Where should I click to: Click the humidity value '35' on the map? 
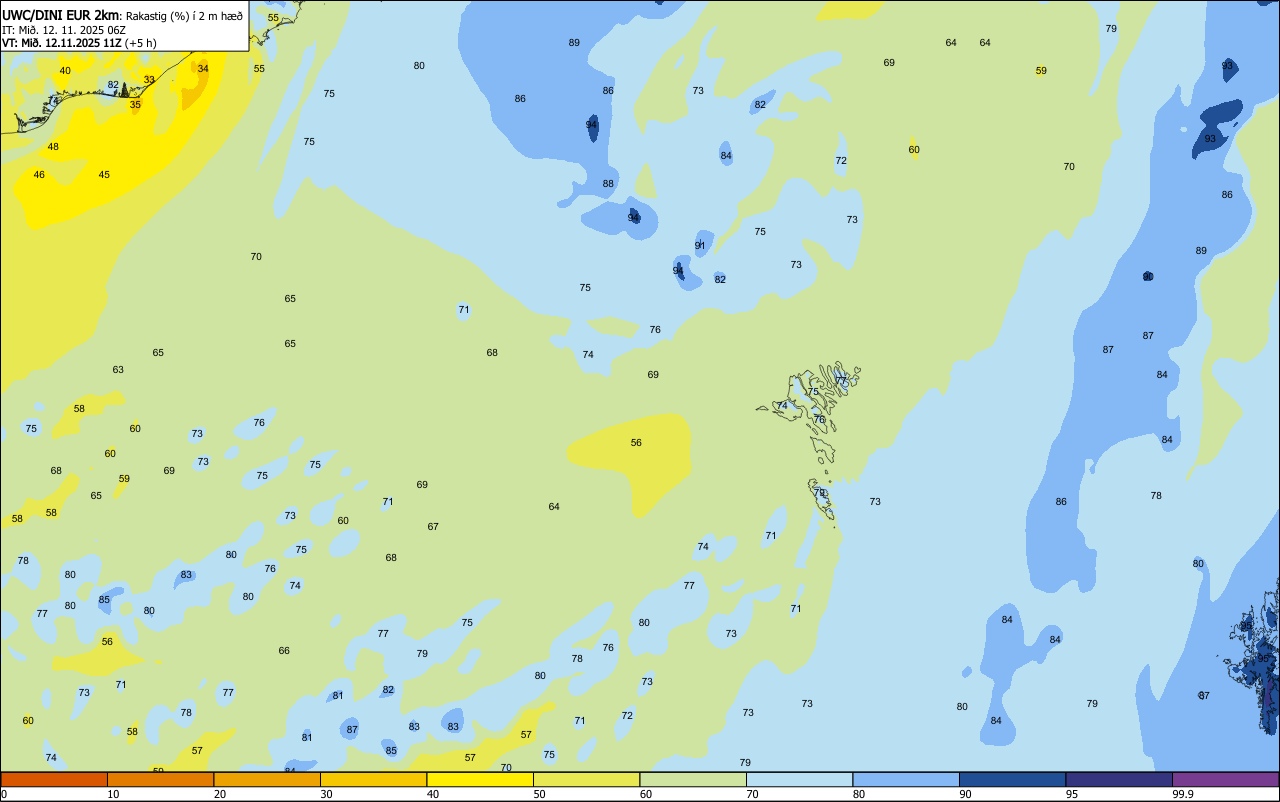[135, 104]
